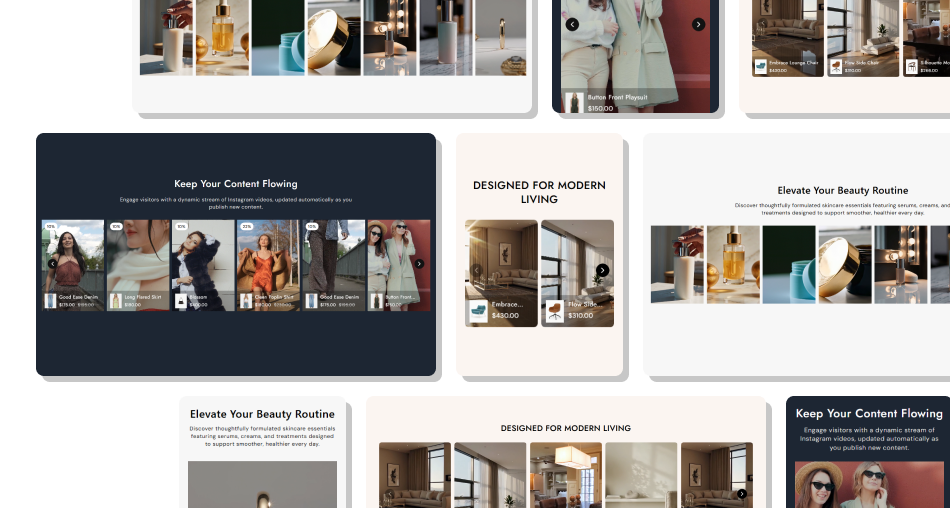950x508 pixels.
Task: Click previous arrow on Embrace chair image
Action: click(x=477, y=270)
